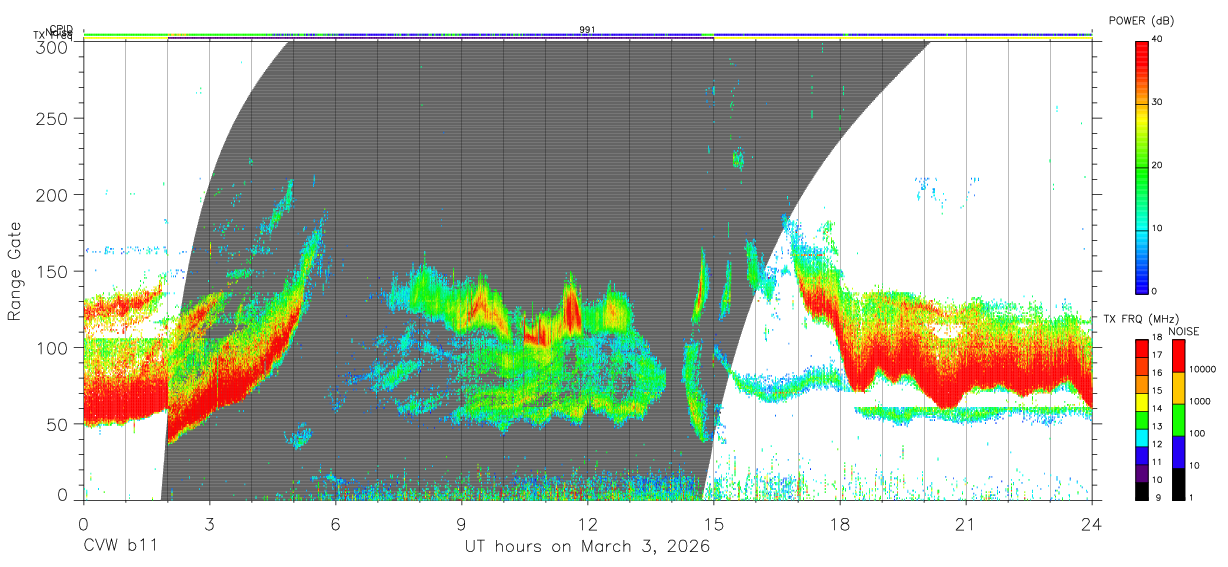Click the CPID label above the plot
The height and width of the screenshot is (567, 1228).
coord(61,29)
